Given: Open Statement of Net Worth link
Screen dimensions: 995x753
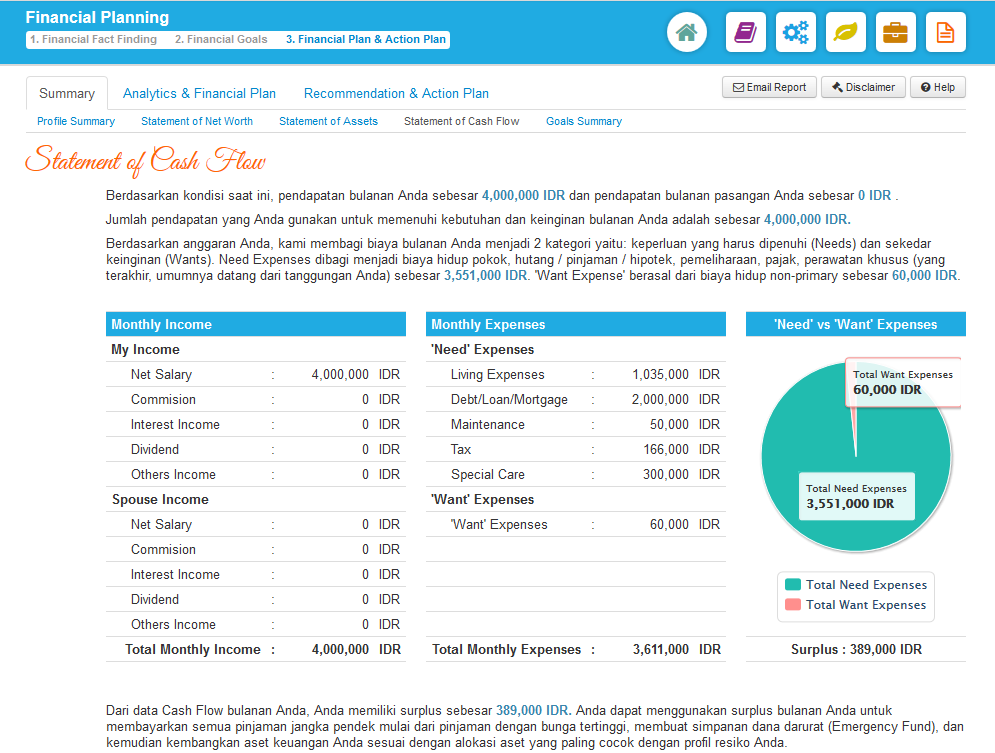Looking at the screenshot, I should tap(197, 121).
